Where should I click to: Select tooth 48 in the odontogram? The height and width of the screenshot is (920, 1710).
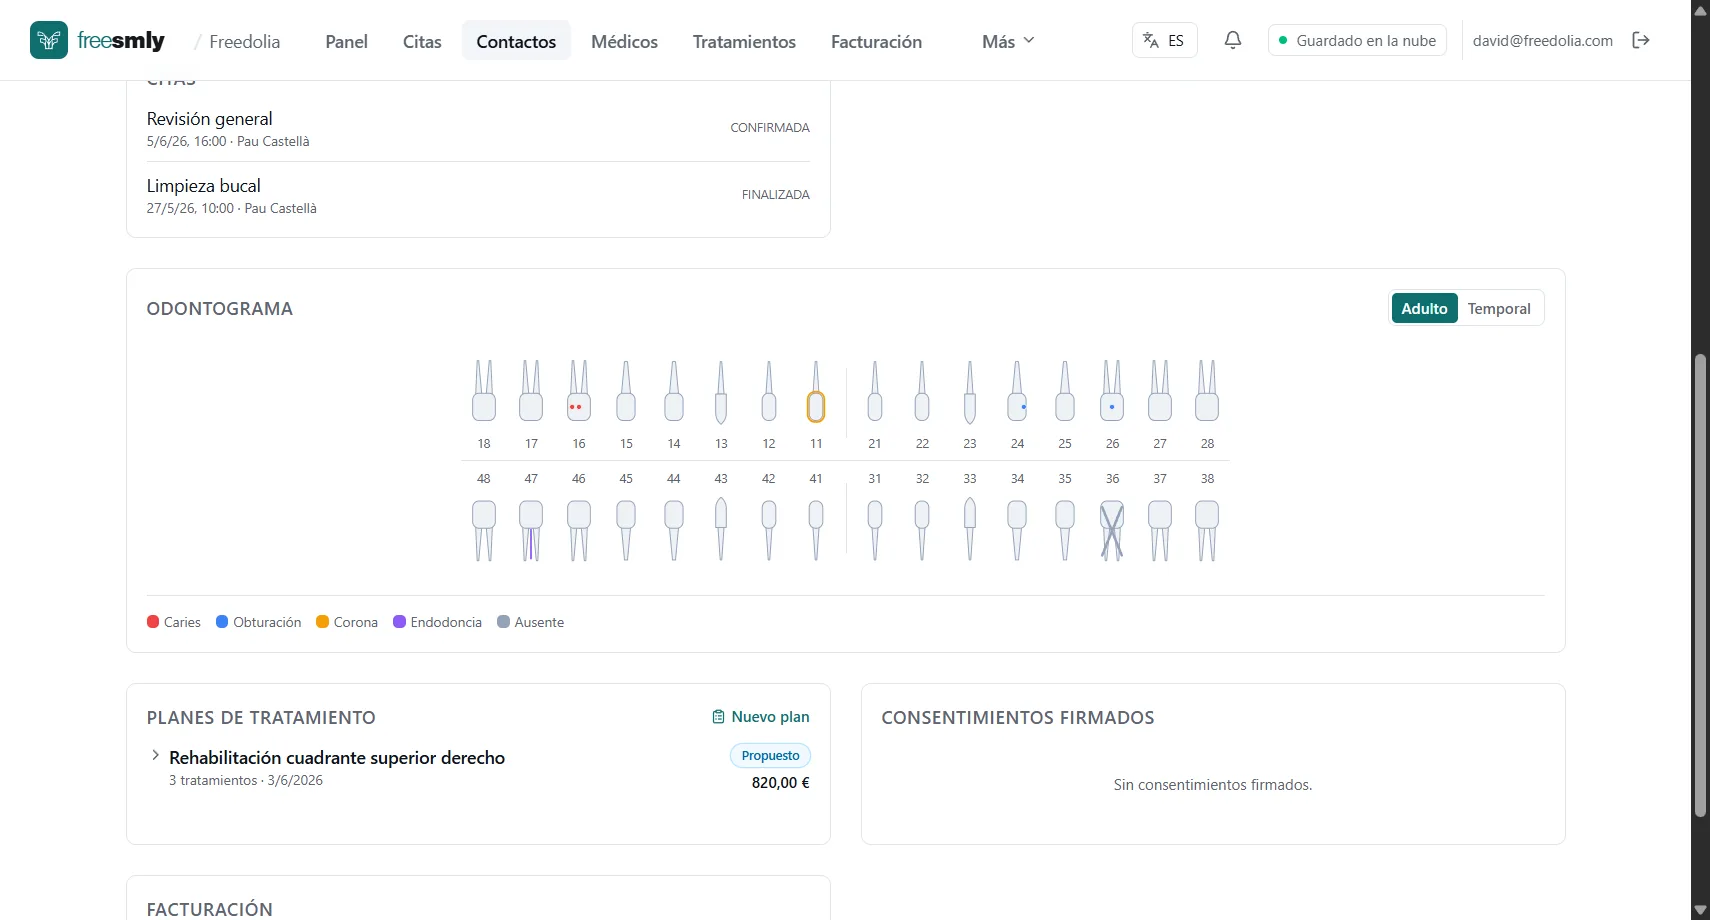click(x=484, y=530)
